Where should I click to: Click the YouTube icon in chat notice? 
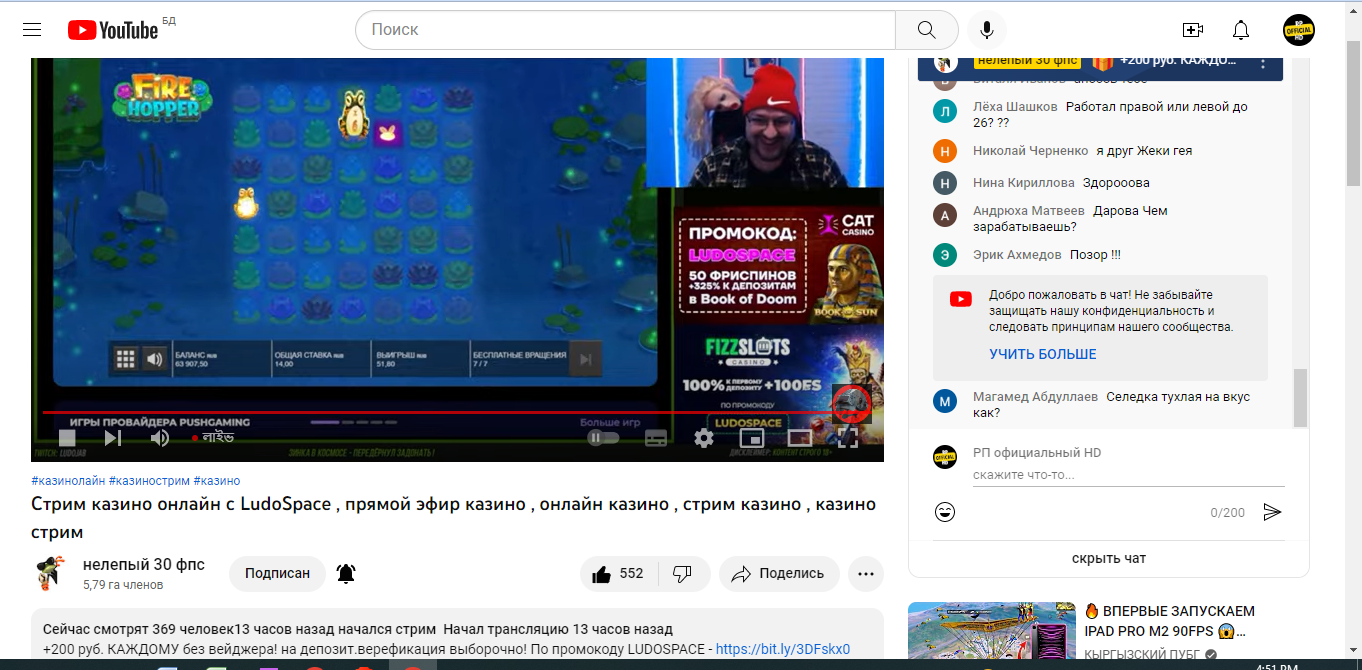click(x=961, y=298)
